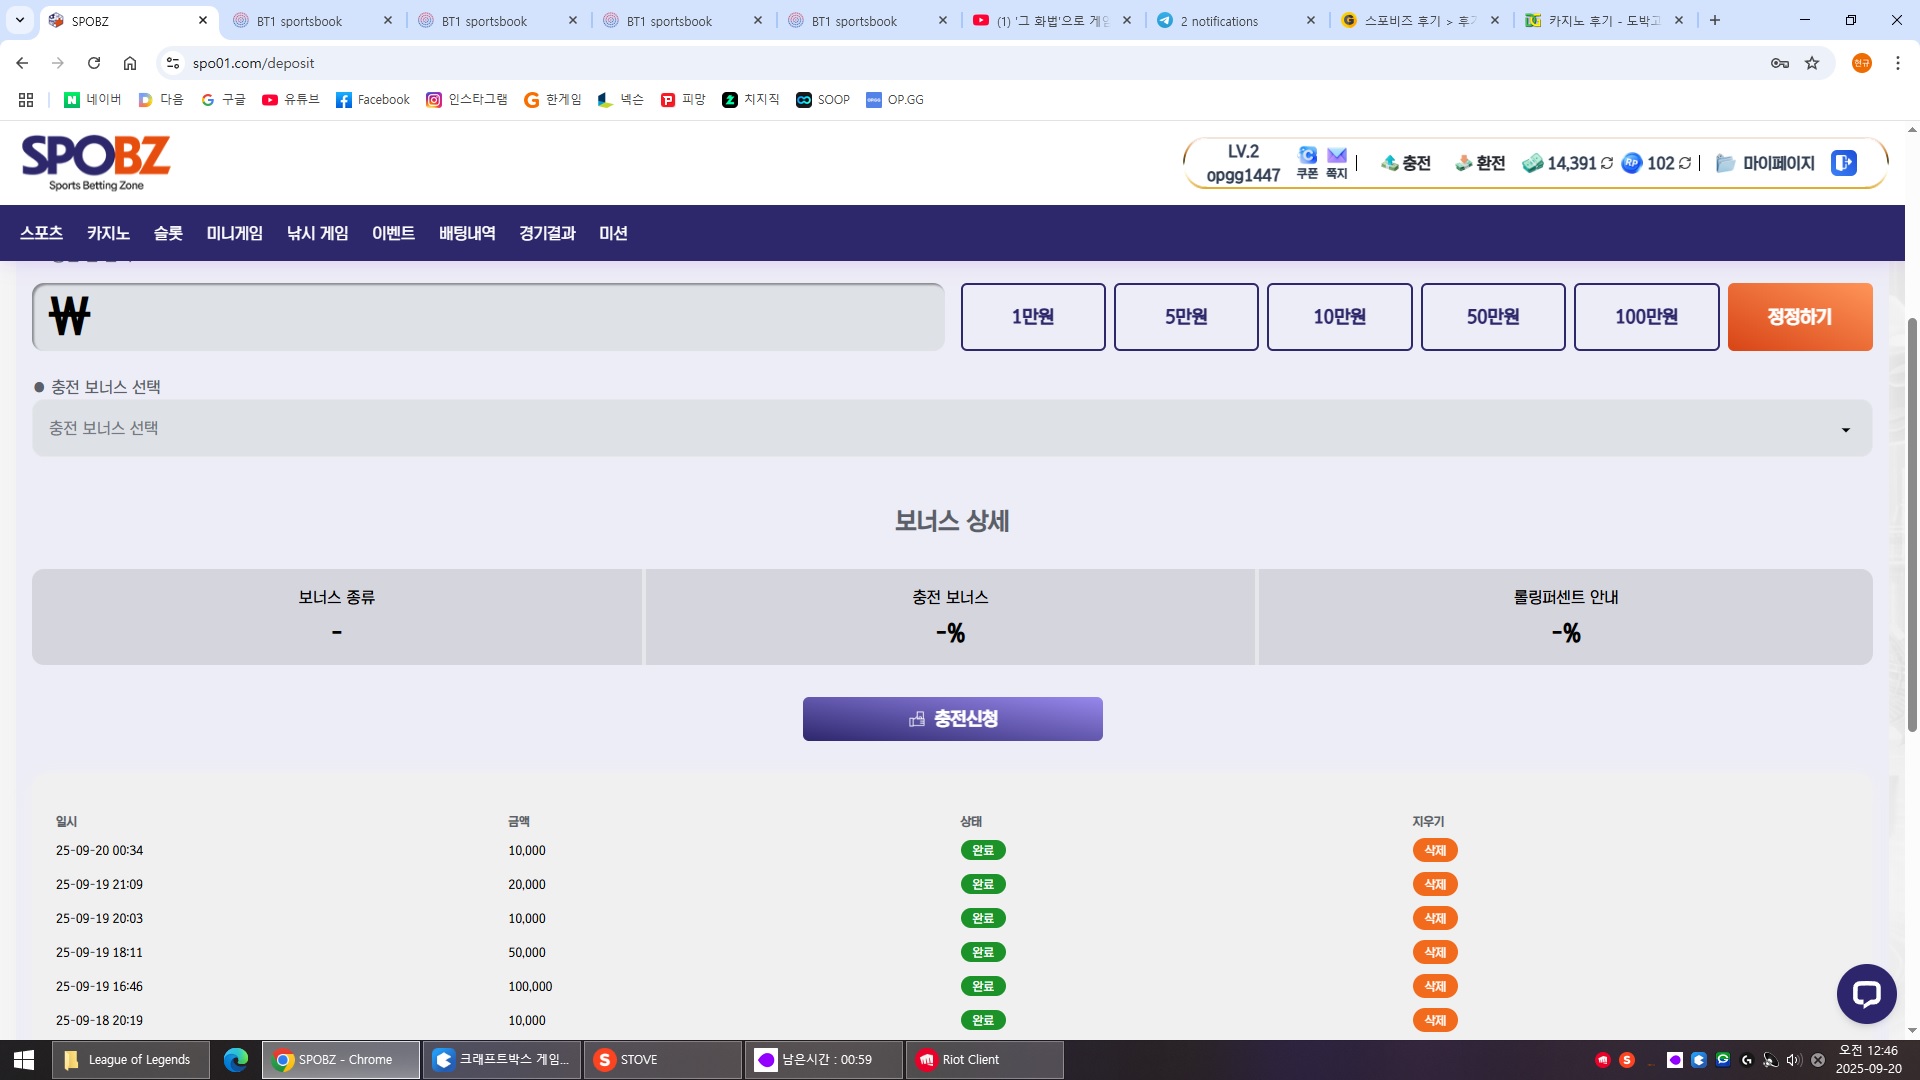Bookmark this page with the star icon
The height and width of the screenshot is (1080, 1920).
point(1812,63)
